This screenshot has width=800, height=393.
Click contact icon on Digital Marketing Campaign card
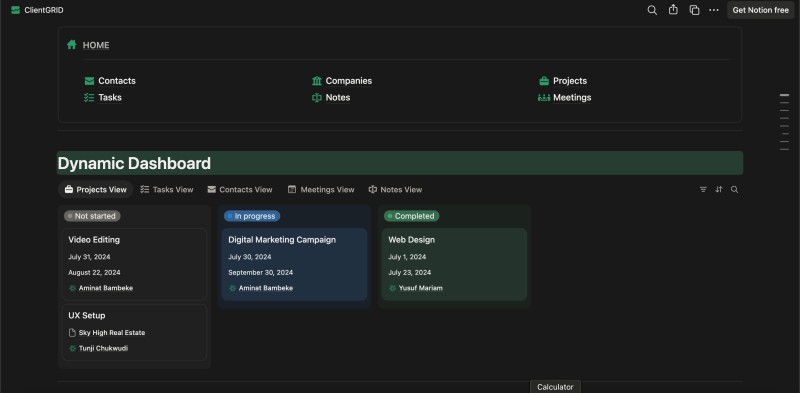point(233,288)
